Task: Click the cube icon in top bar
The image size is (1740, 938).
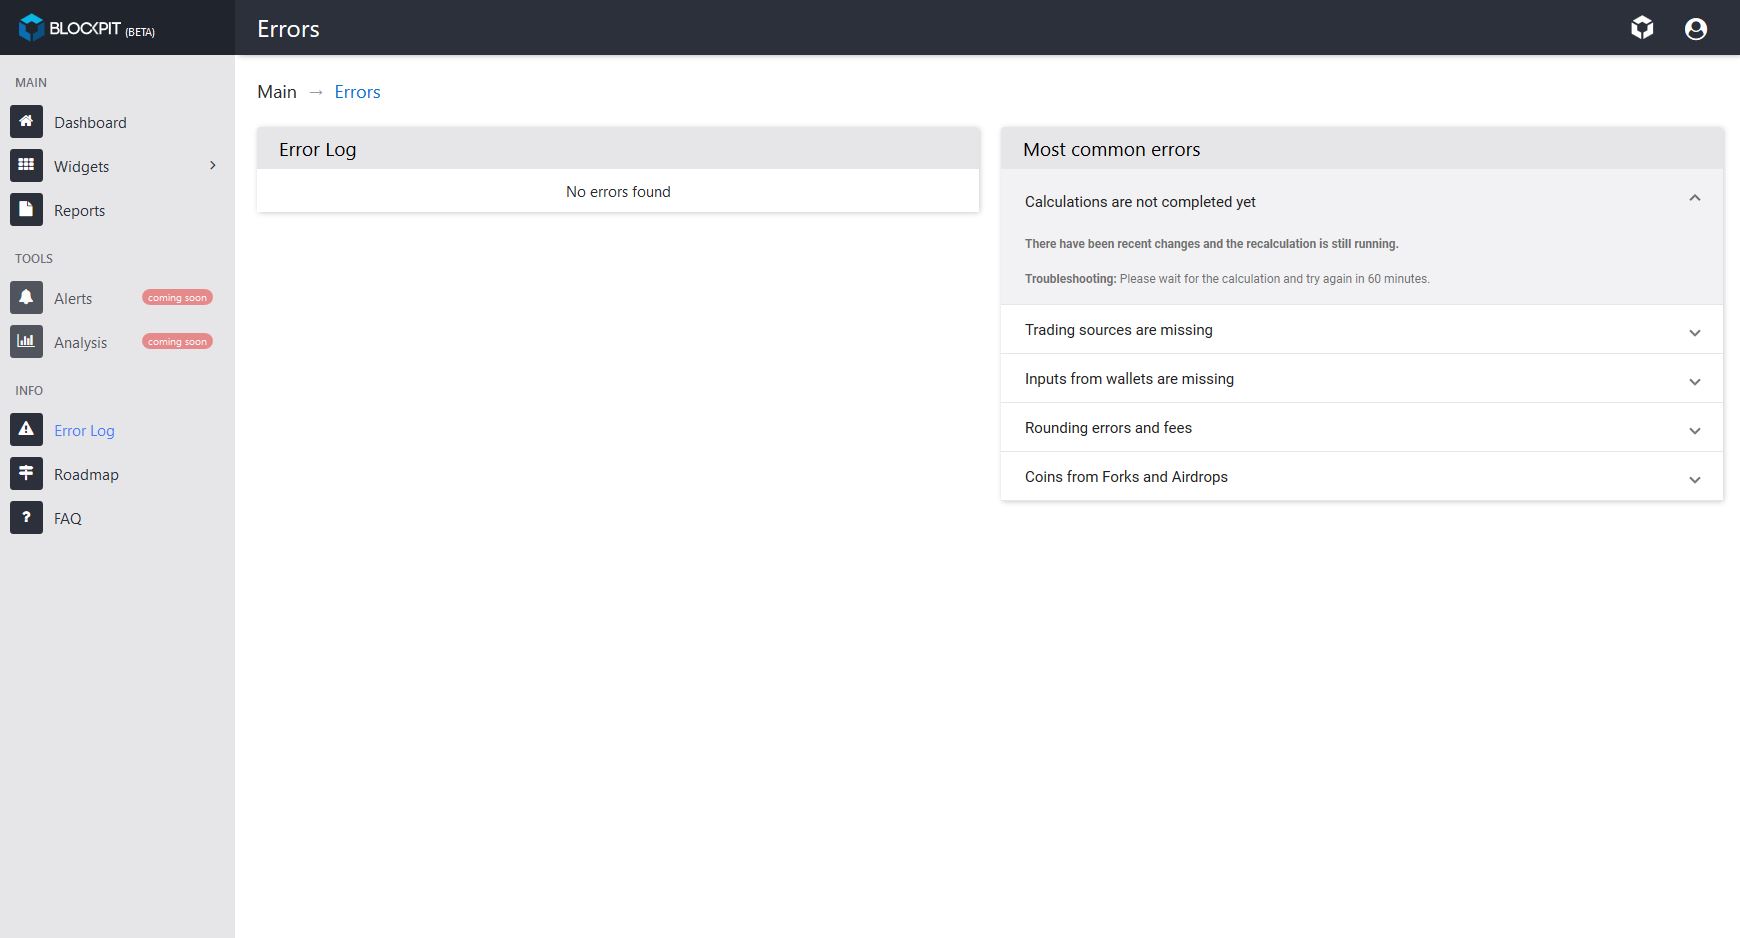Action: 1642,28
